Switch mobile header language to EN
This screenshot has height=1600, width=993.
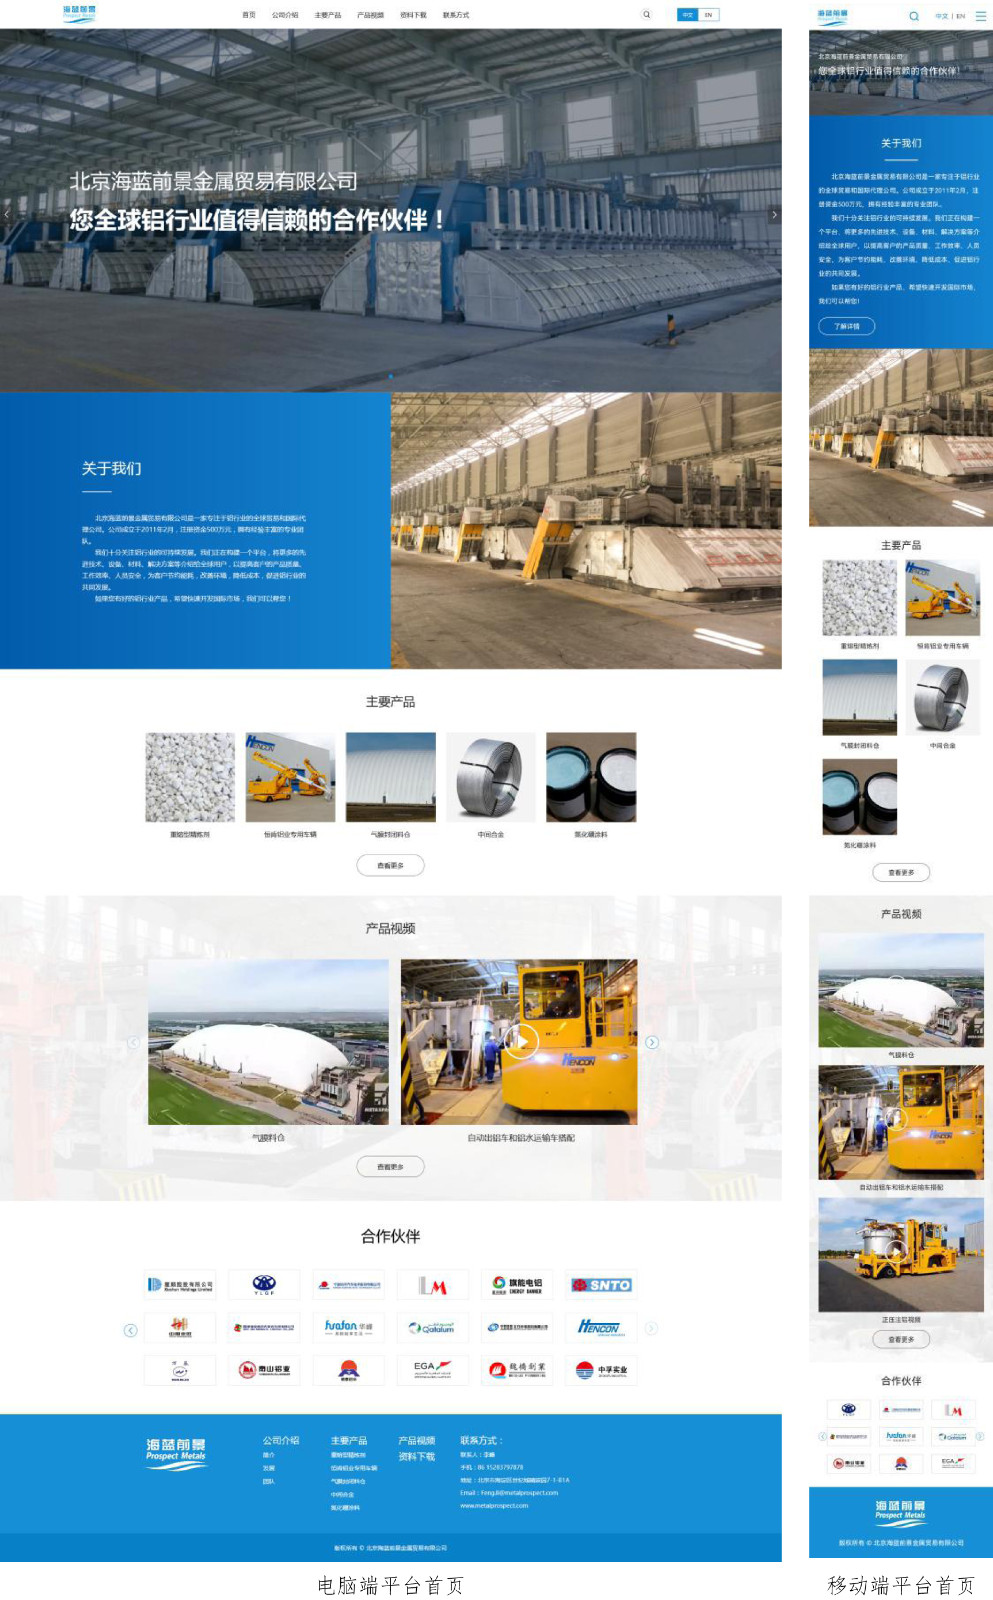click(x=960, y=16)
